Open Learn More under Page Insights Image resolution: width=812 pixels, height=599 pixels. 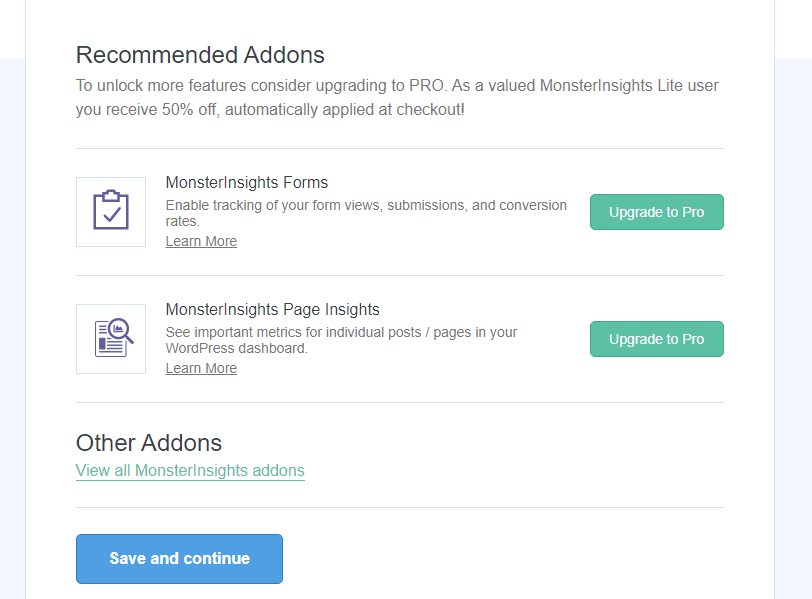[x=201, y=368]
